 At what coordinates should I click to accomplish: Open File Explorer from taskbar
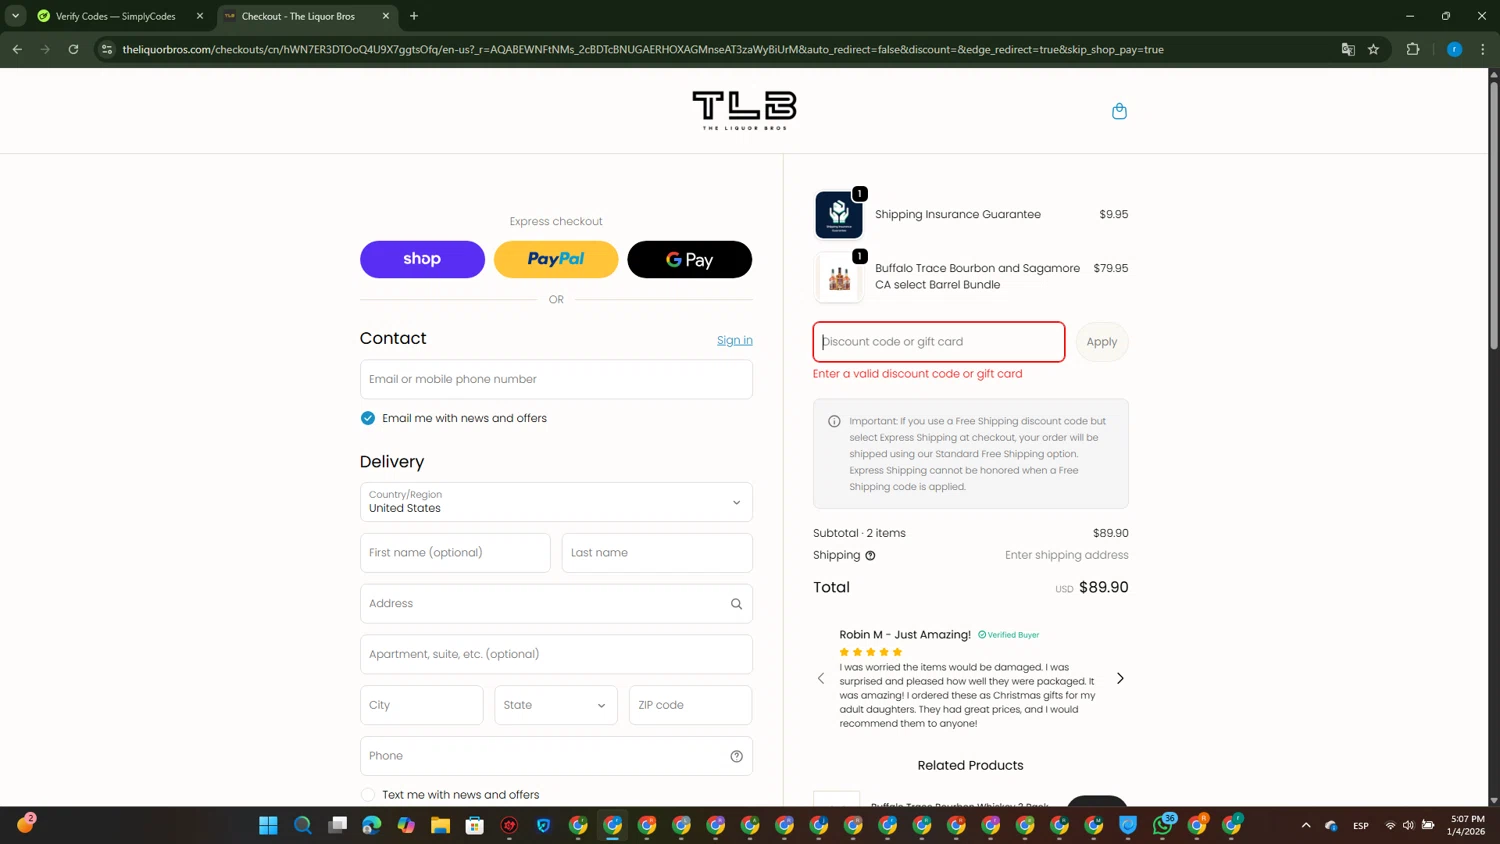tap(440, 825)
